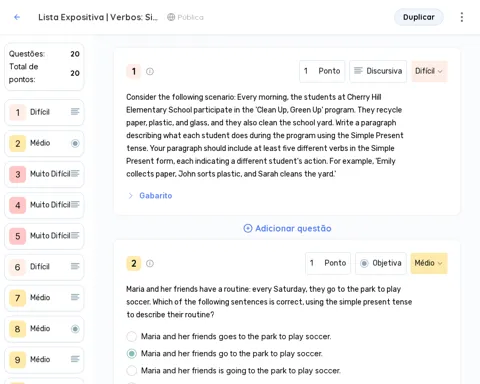Click the Gabarito expander chevron arrow
Image resolution: width=480 pixels, height=384 pixels.
(x=130, y=196)
